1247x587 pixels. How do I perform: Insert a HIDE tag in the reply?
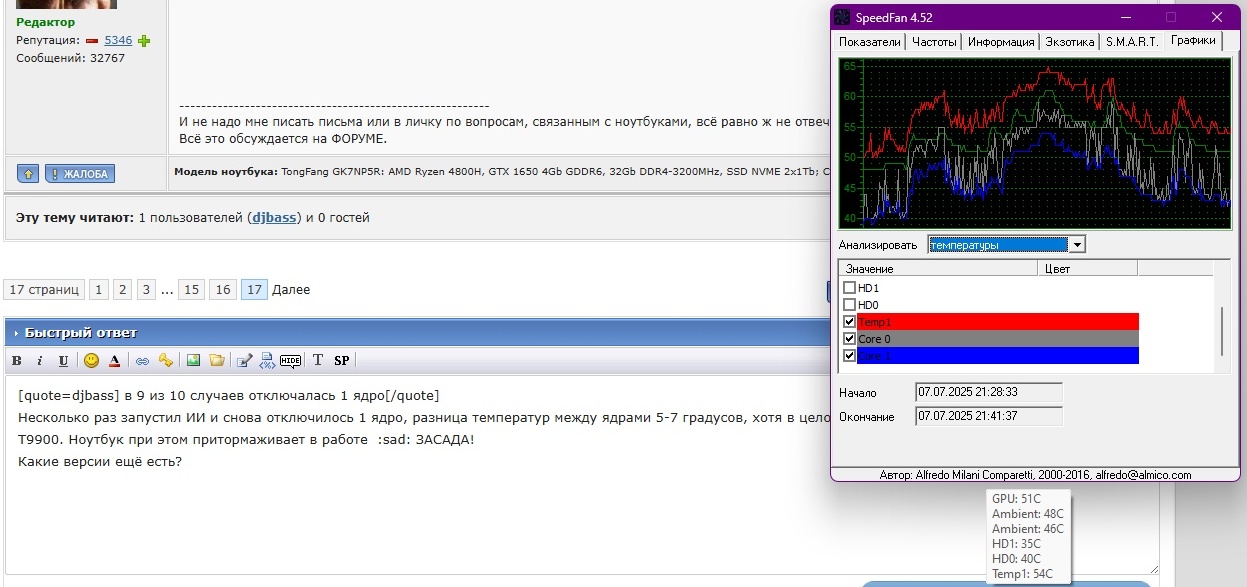(291, 360)
